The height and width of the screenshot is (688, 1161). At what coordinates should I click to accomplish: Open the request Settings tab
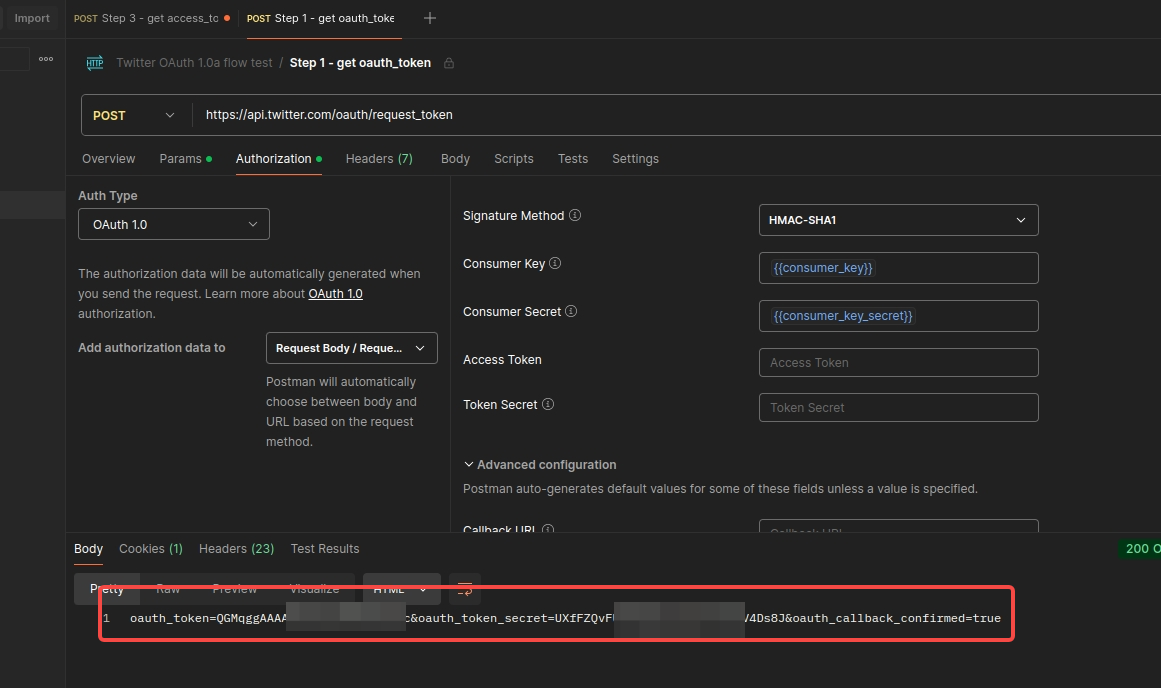click(x=635, y=159)
